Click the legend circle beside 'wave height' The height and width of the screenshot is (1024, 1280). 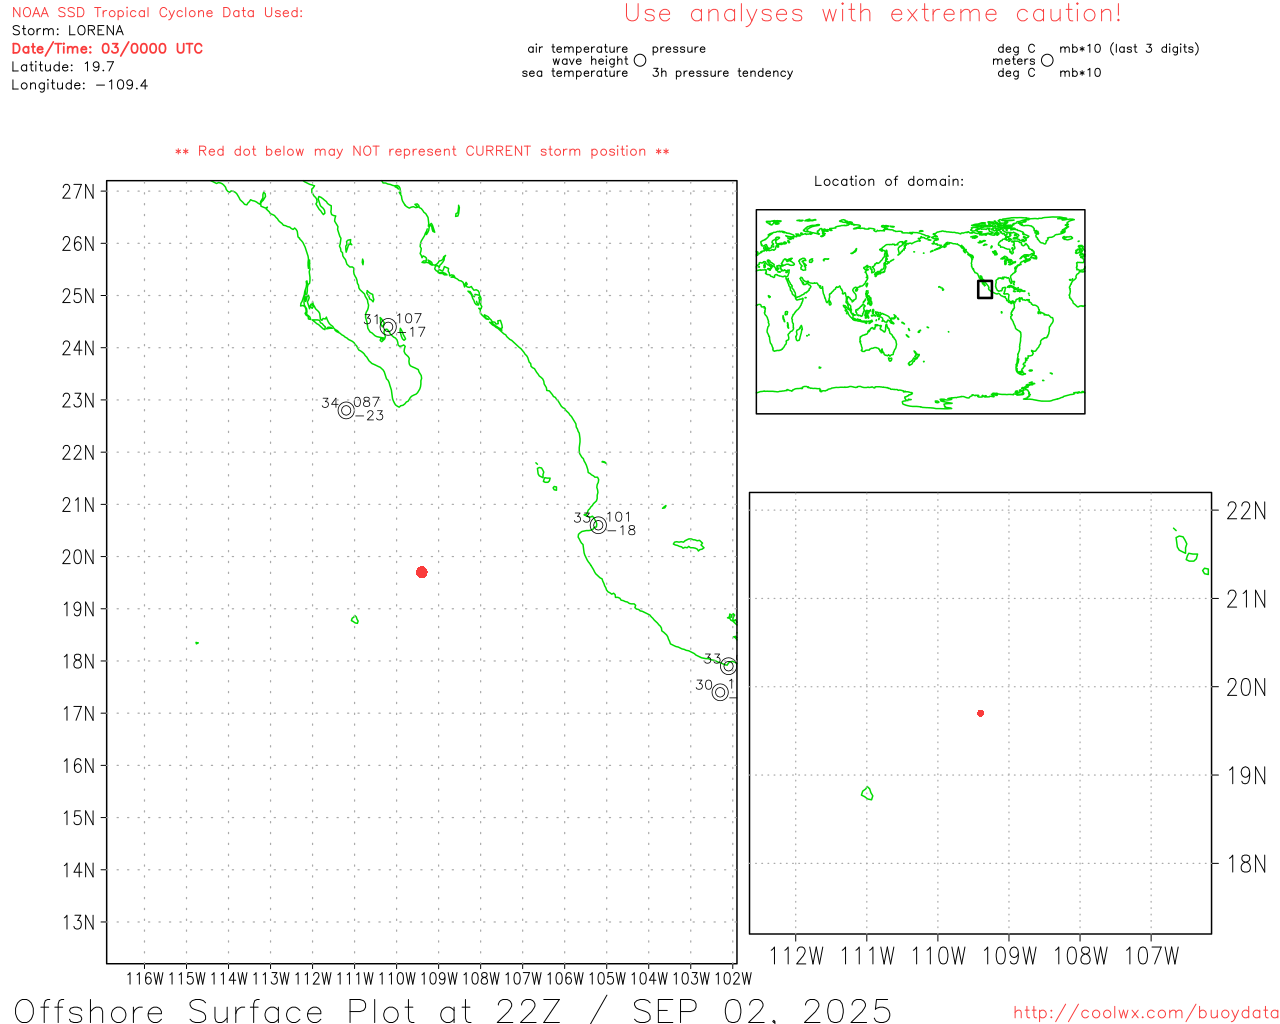click(640, 60)
